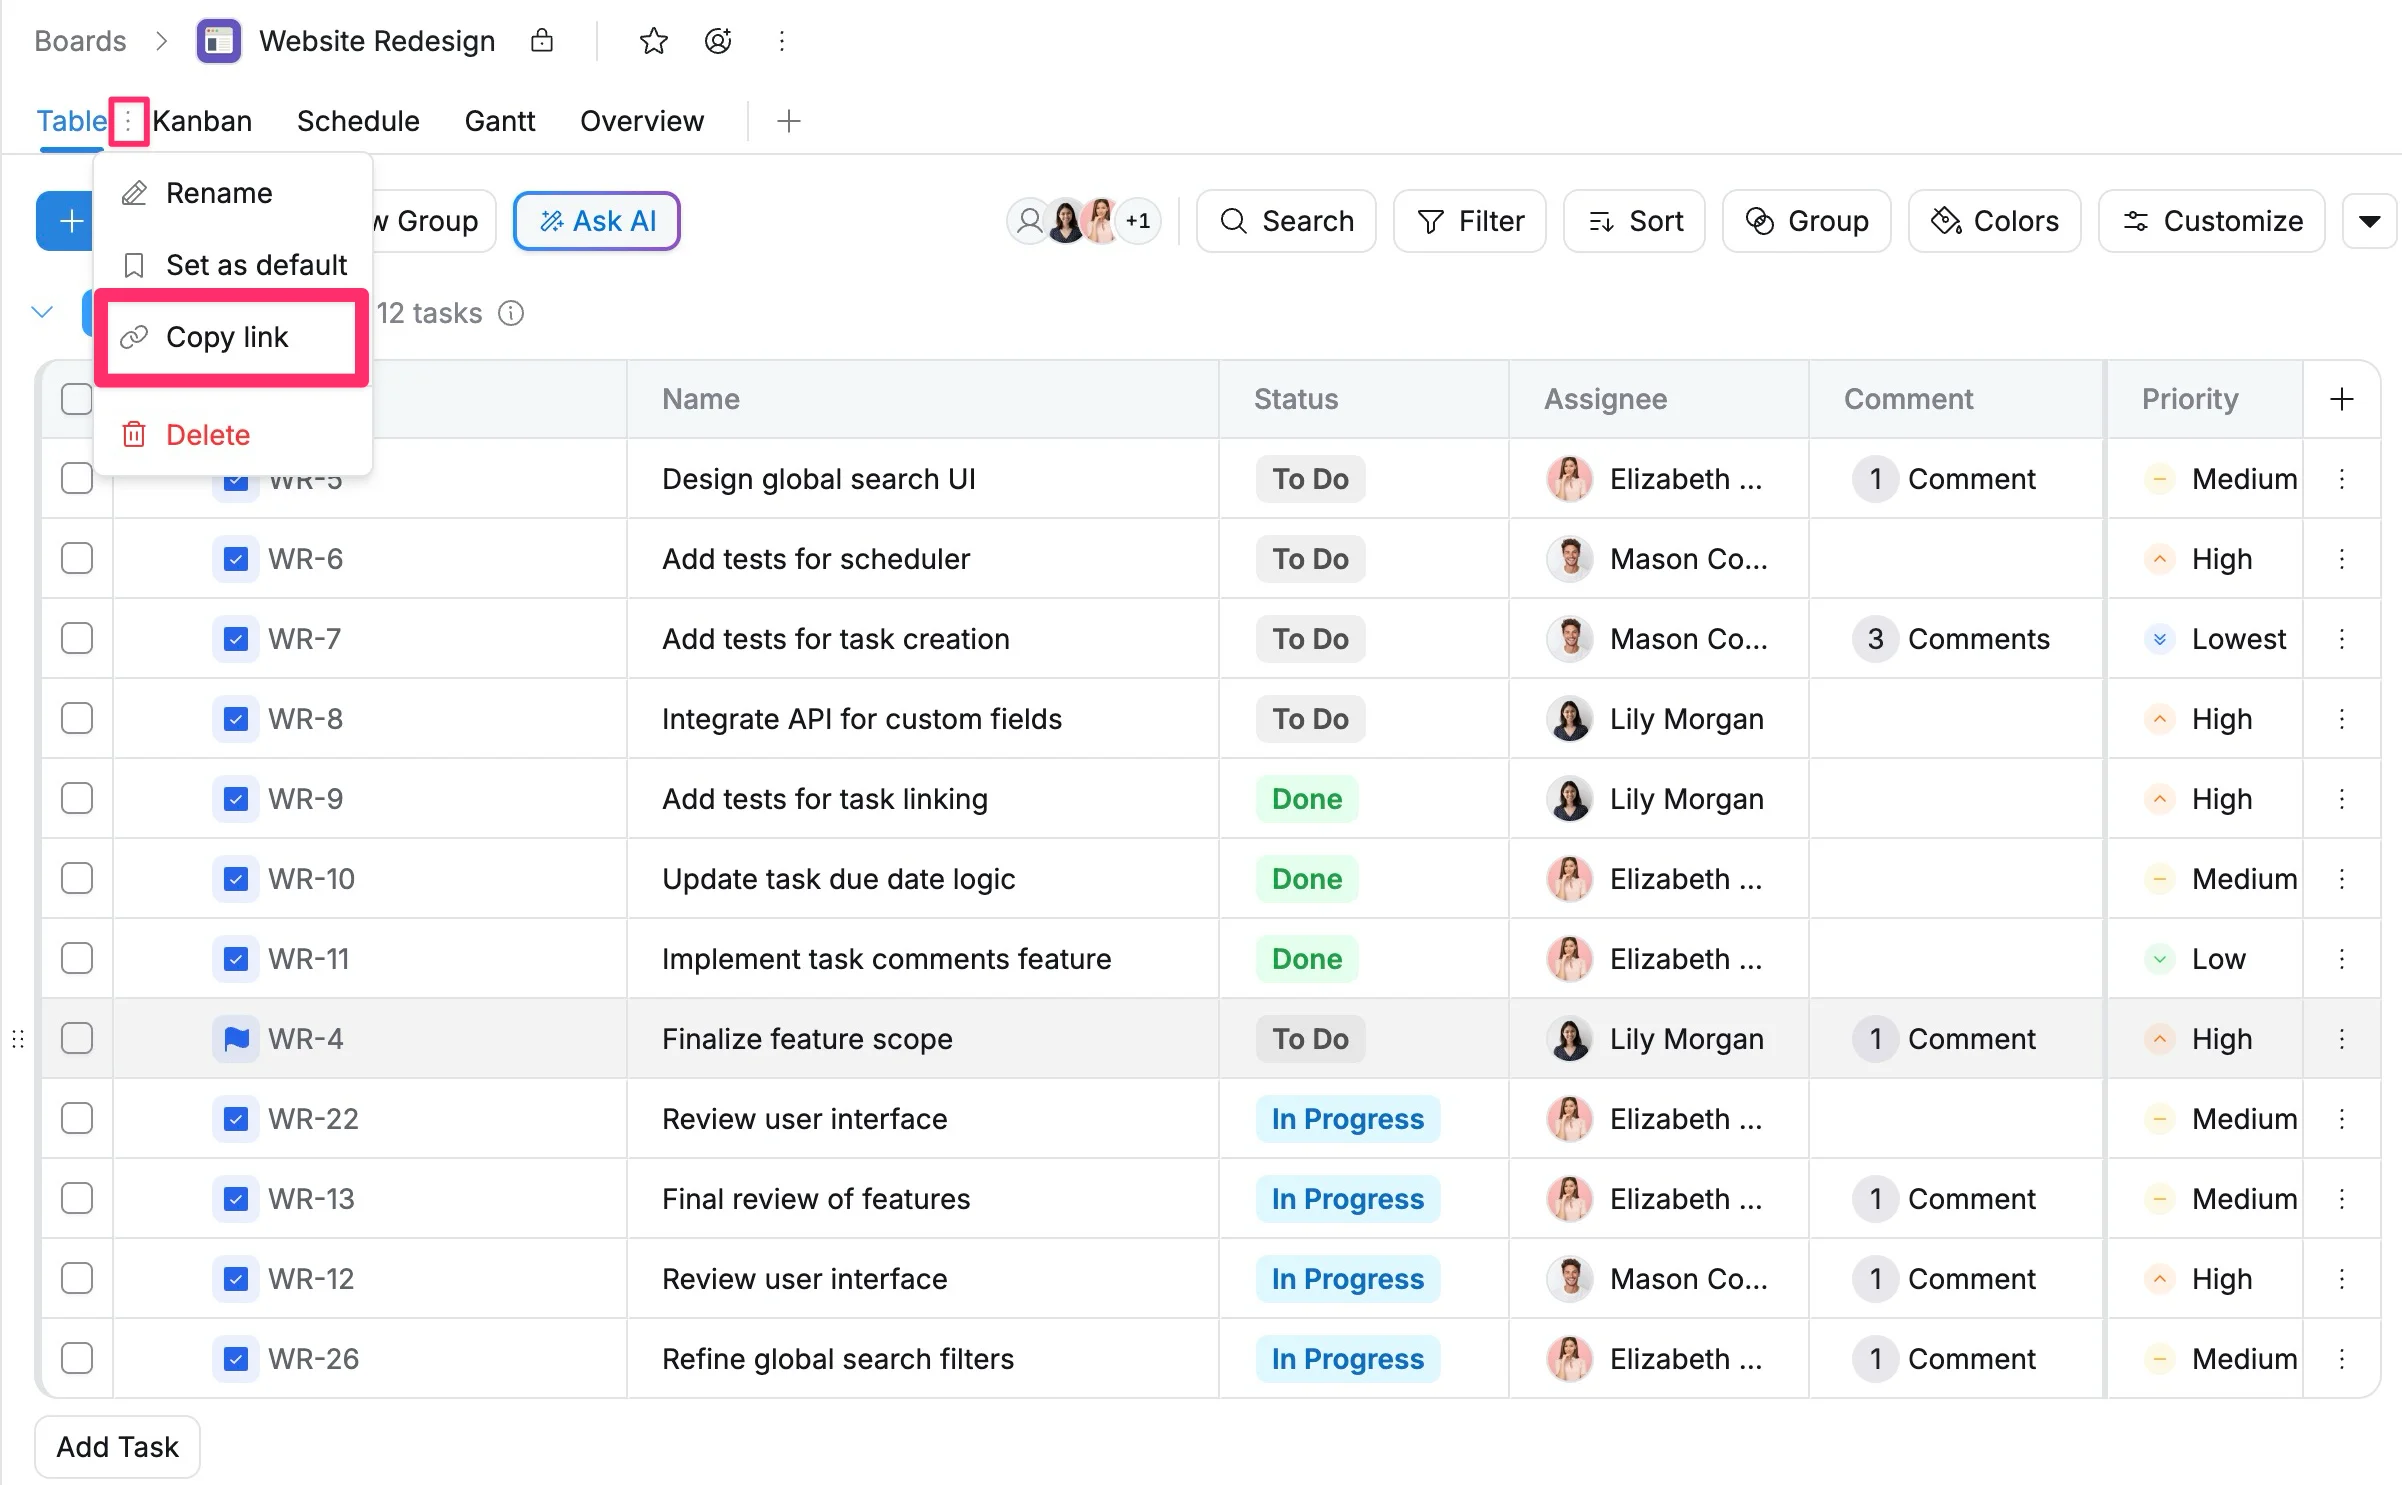Select row checkbox for WR-4
2402x1485 pixels.
click(x=77, y=1039)
